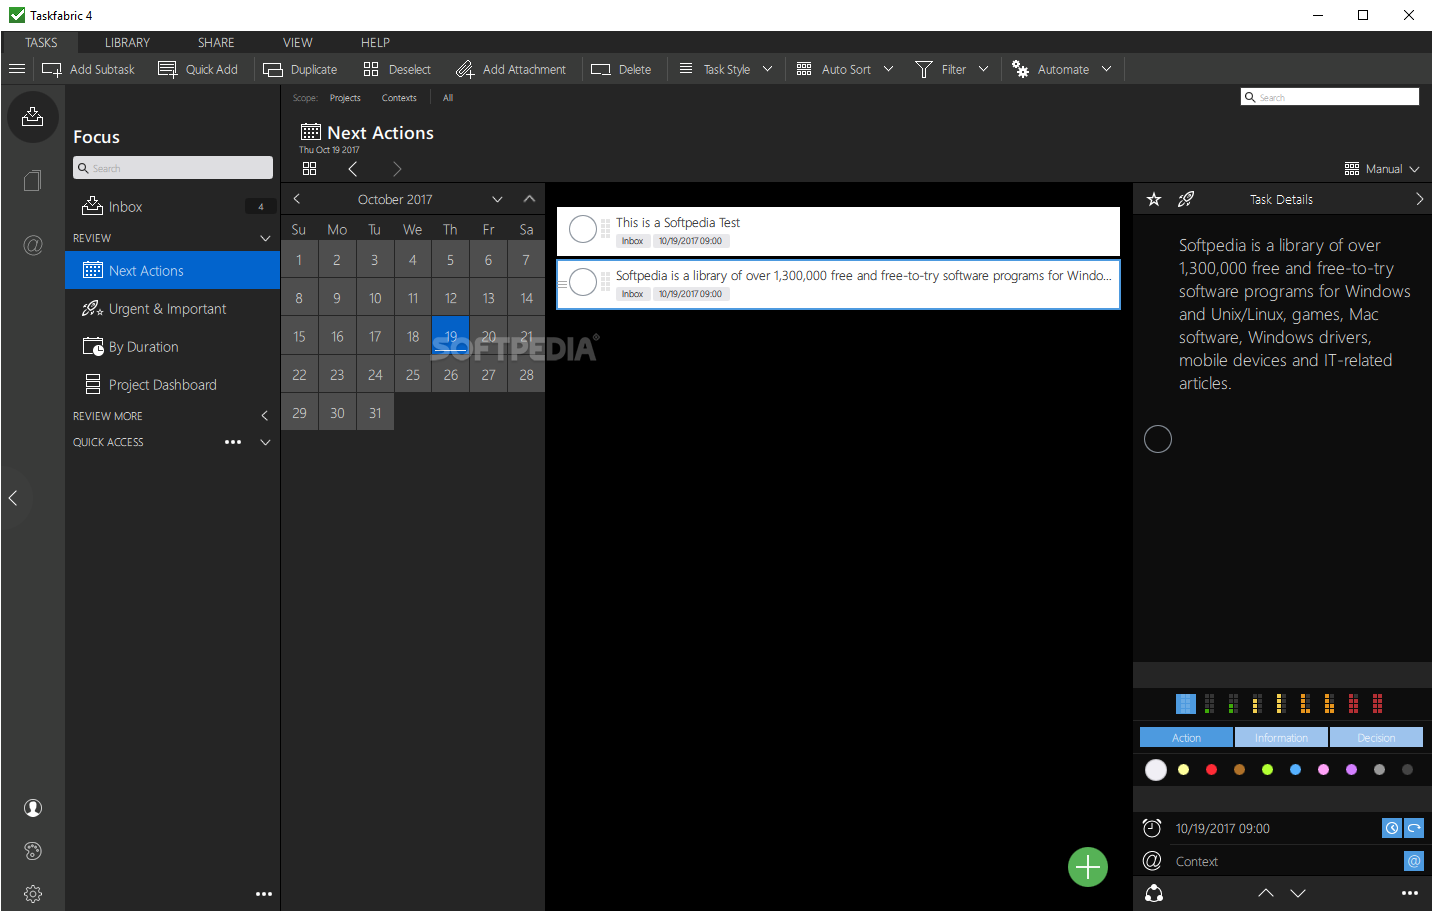The width and height of the screenshot is (1433, 912).
Task: Select Information task type
Action: coord(1281,738)
